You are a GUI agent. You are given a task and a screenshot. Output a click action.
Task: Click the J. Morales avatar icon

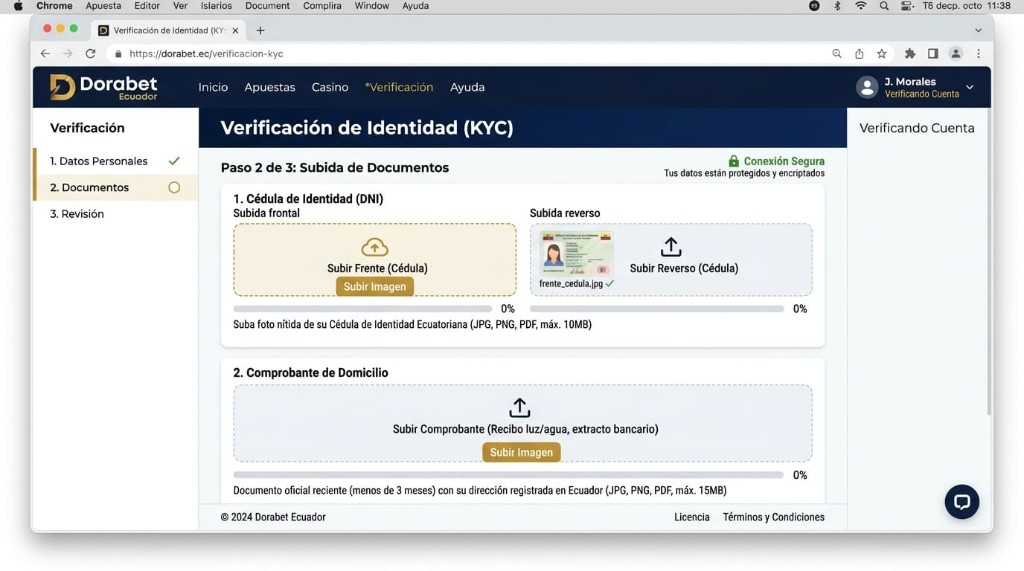[x=867, y=87]
